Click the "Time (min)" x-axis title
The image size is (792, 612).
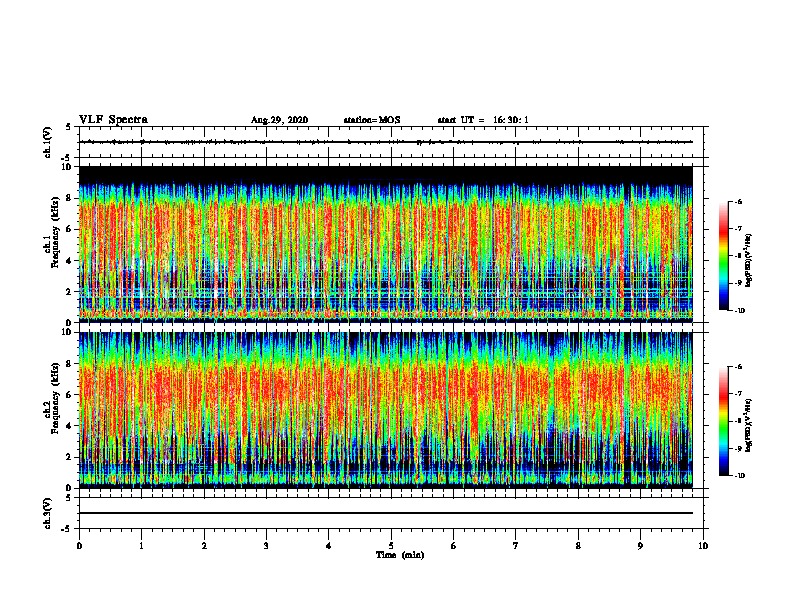coord(400,555)
